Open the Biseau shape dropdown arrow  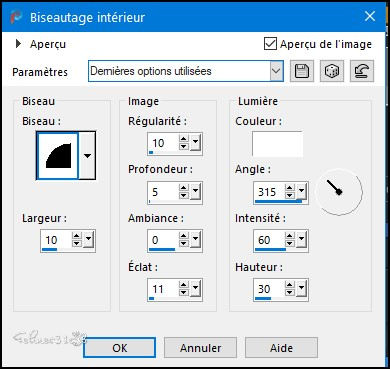(87, 156)
